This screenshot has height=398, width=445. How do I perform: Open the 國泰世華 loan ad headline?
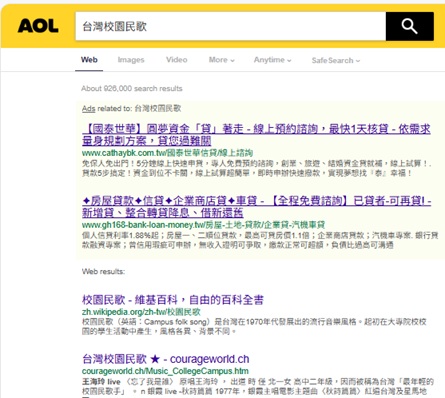point(256,135)
